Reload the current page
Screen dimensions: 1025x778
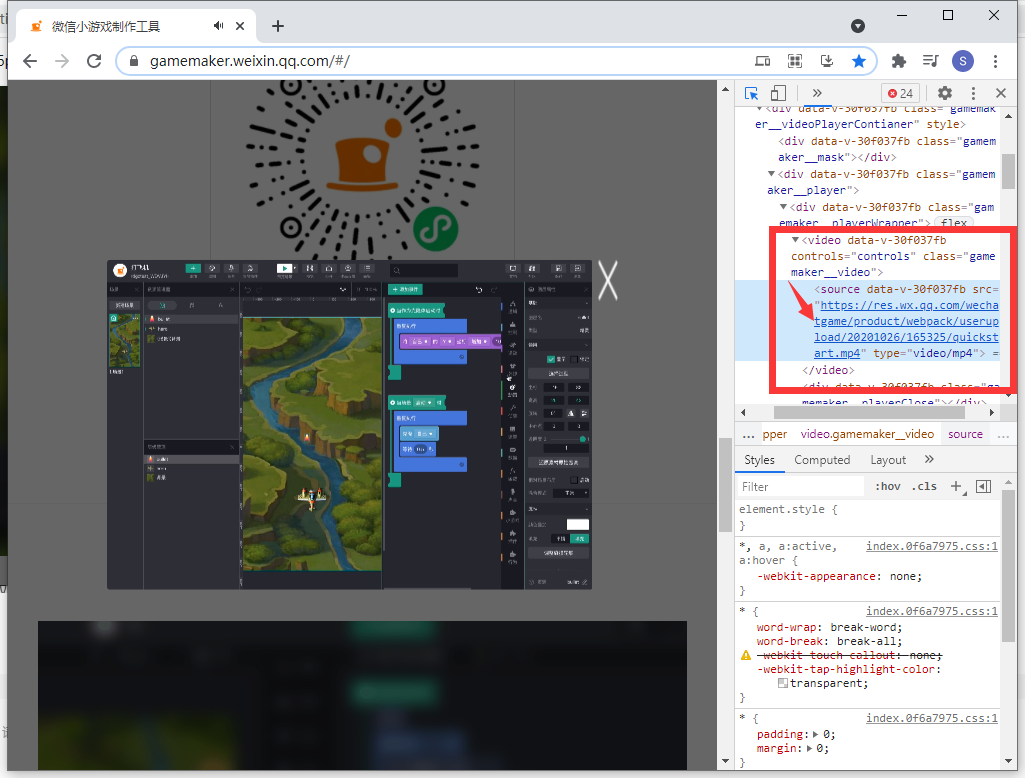[x=94, y=61]
